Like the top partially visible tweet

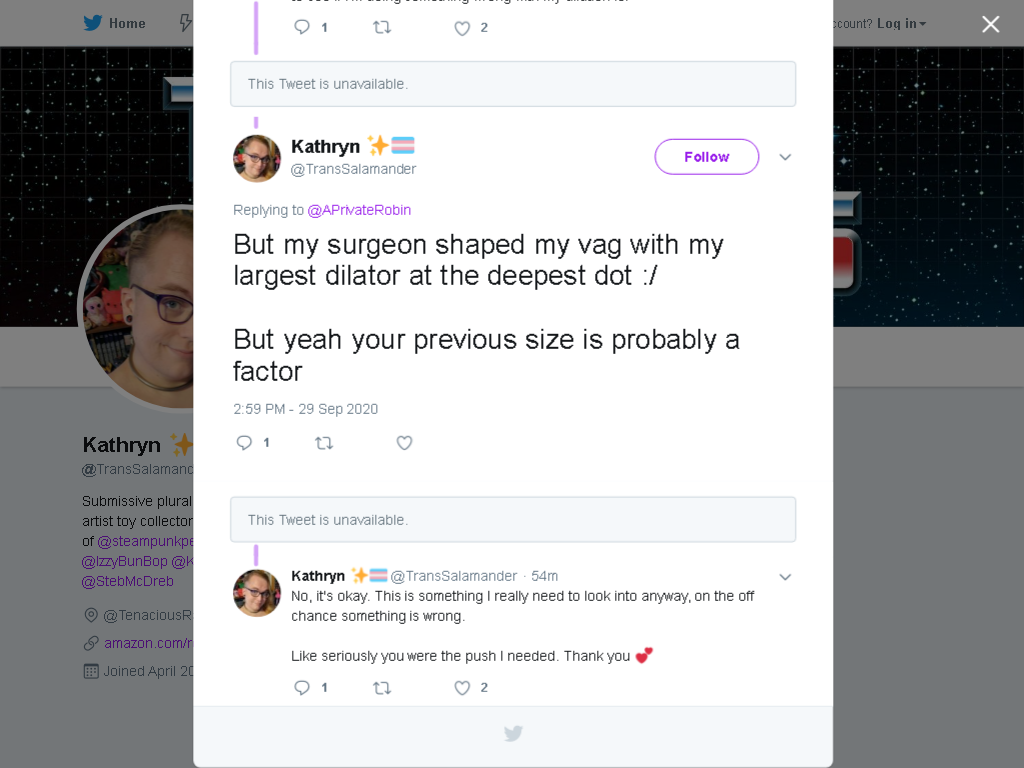(x=462, y=27)
